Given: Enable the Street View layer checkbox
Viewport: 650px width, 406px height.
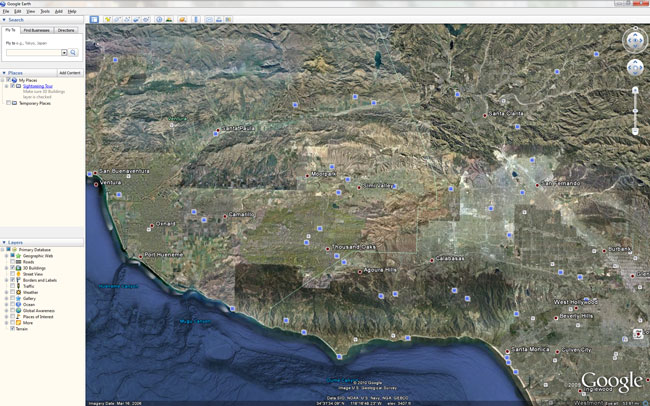Looking at the screenshot, I should [12, 274].
